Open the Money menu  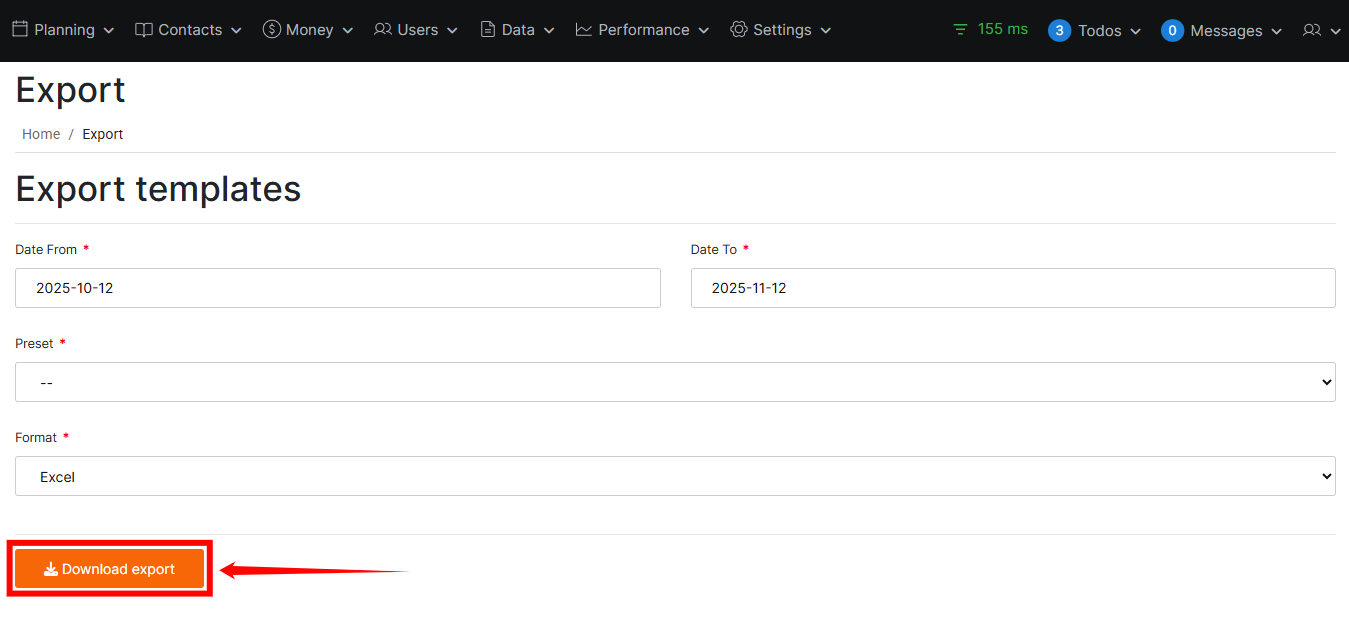pyautogui.click(x=307, y=29)
